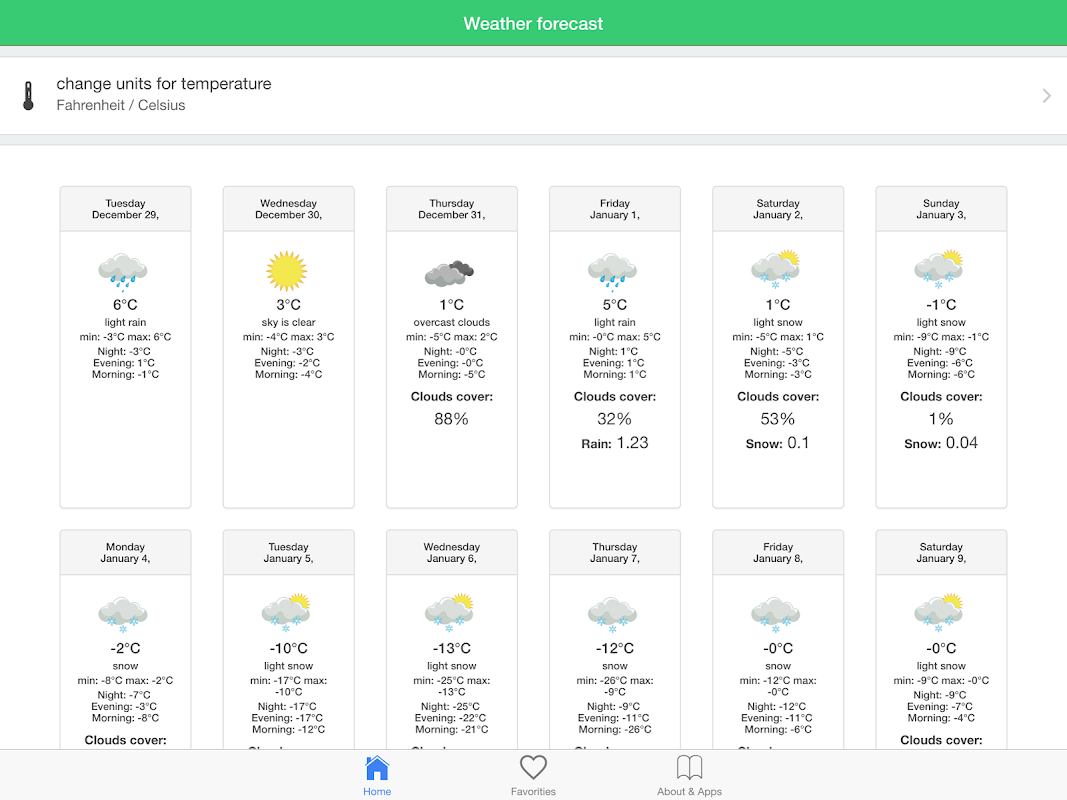Click the light snow icon for Saturday January 2
Image resolution: width=1067 pixels, height=800 pixels.
[x=776, y=269]
